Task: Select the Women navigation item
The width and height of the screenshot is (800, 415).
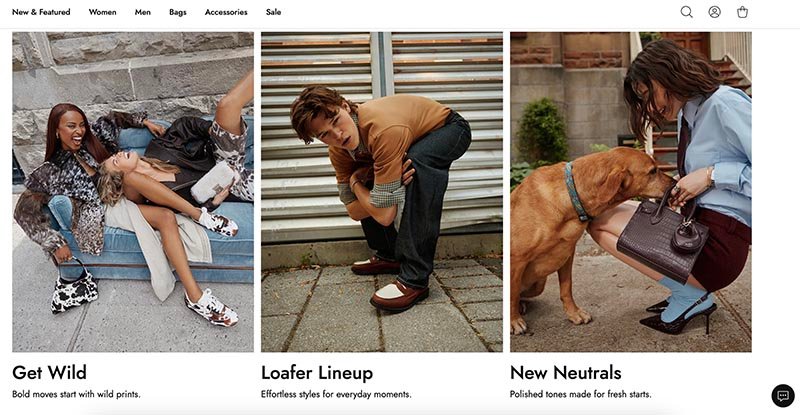Action: pyautogui.click(x=103, y=12)
